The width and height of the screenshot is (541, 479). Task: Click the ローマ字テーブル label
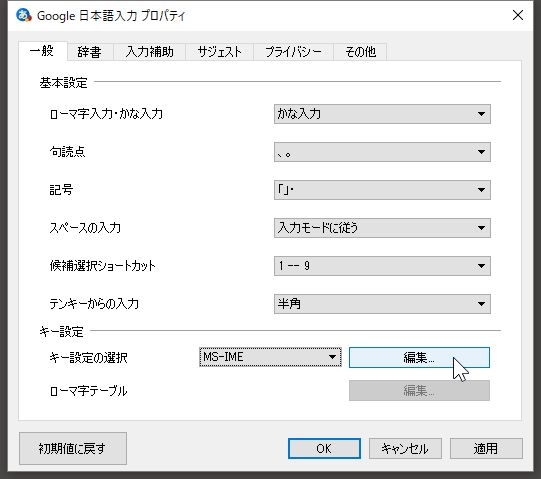click(x=88, y=391)
